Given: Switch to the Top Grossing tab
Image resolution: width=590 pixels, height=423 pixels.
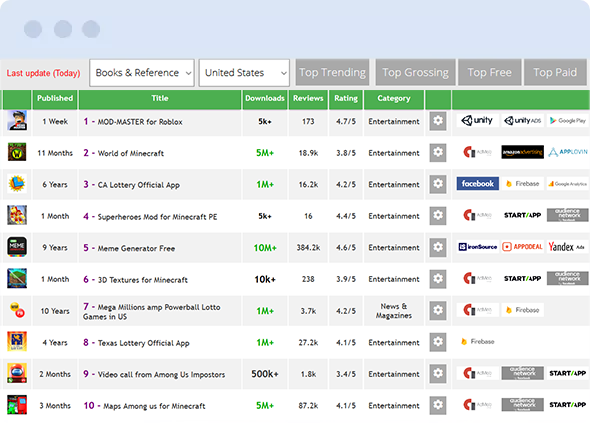Looking at the screenshot, I should (415, 72).
